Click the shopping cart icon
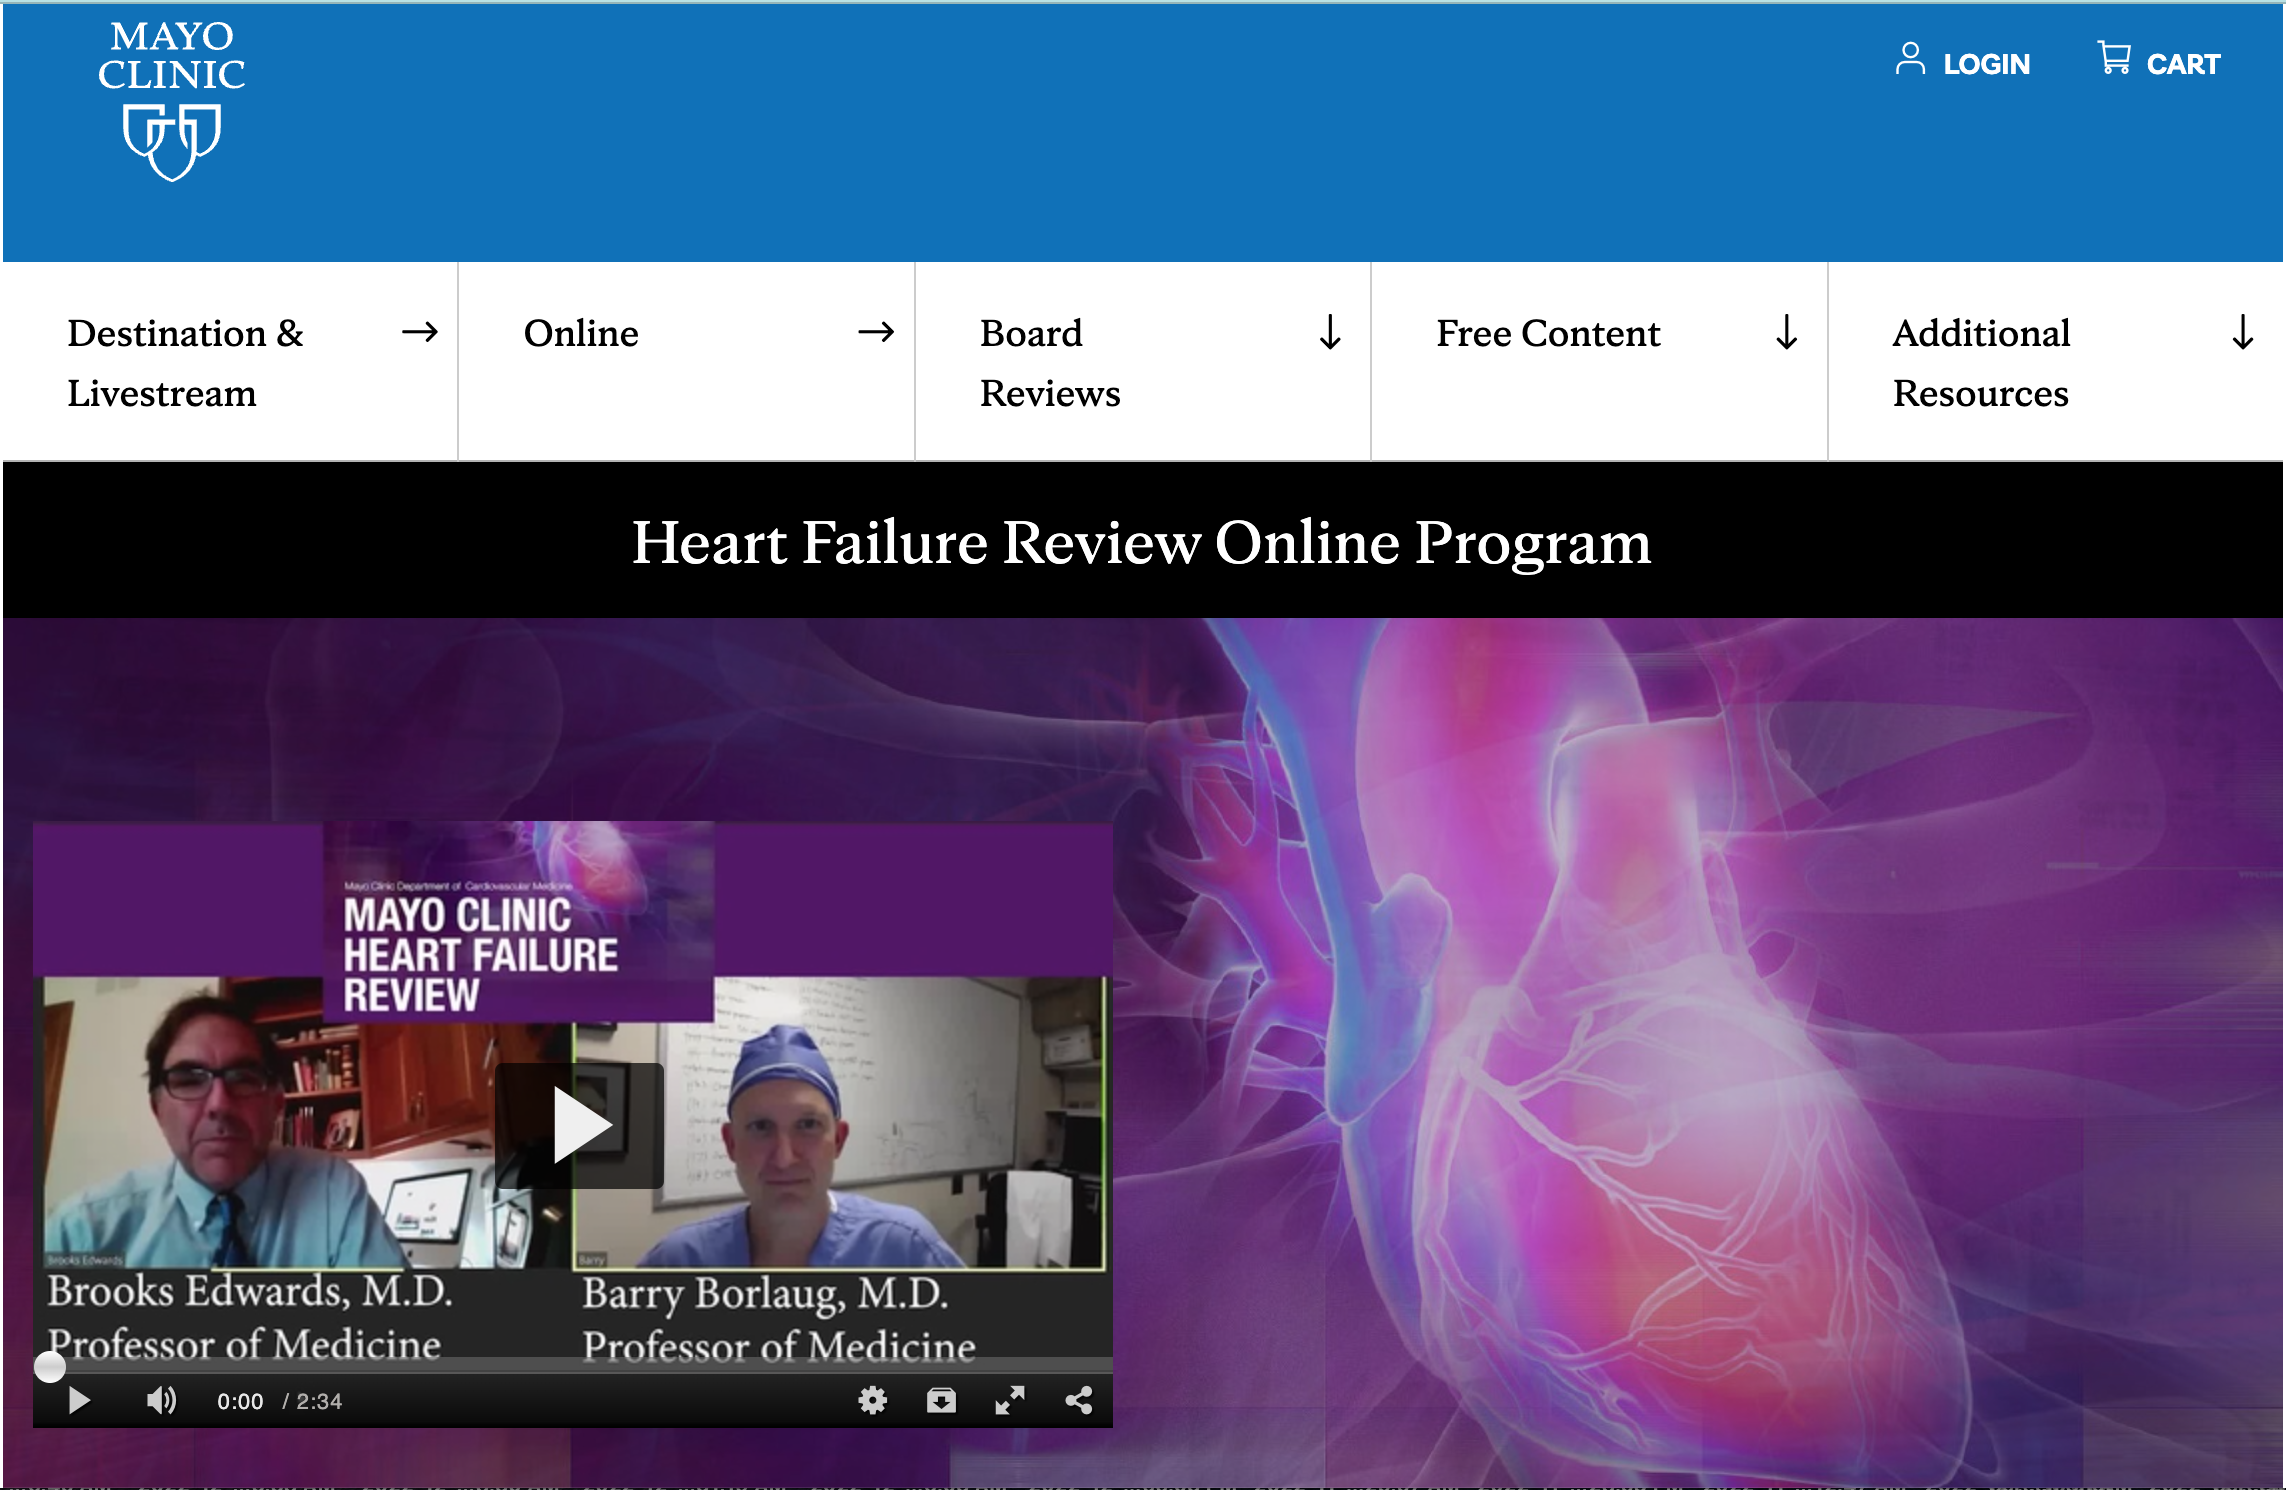The image size is (2286, 1490). tap(2113, 58)
